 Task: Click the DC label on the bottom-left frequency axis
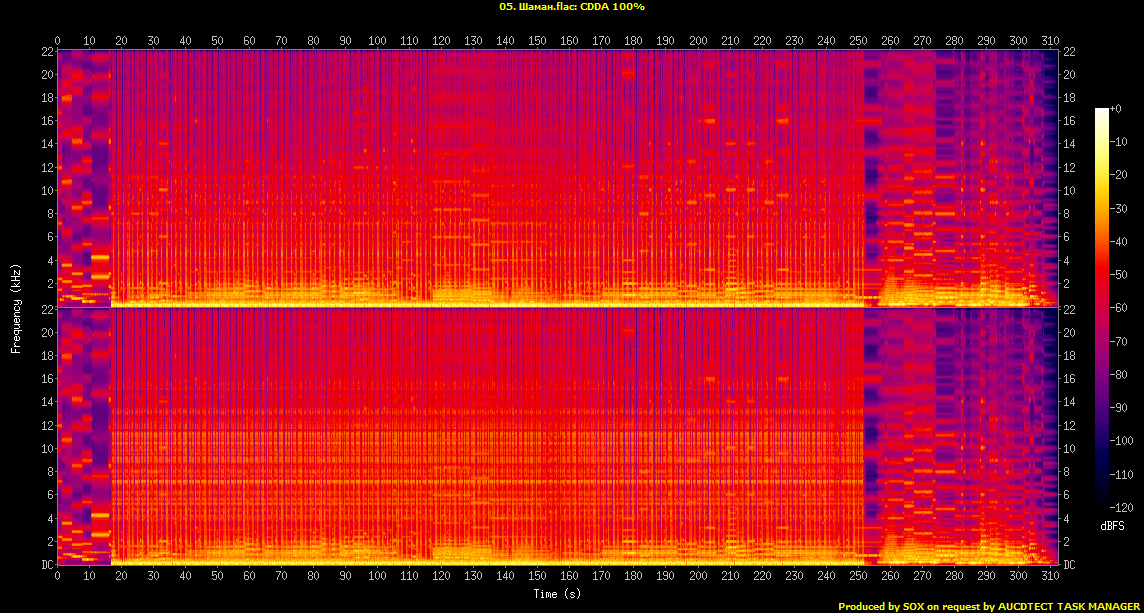point(46,565)
